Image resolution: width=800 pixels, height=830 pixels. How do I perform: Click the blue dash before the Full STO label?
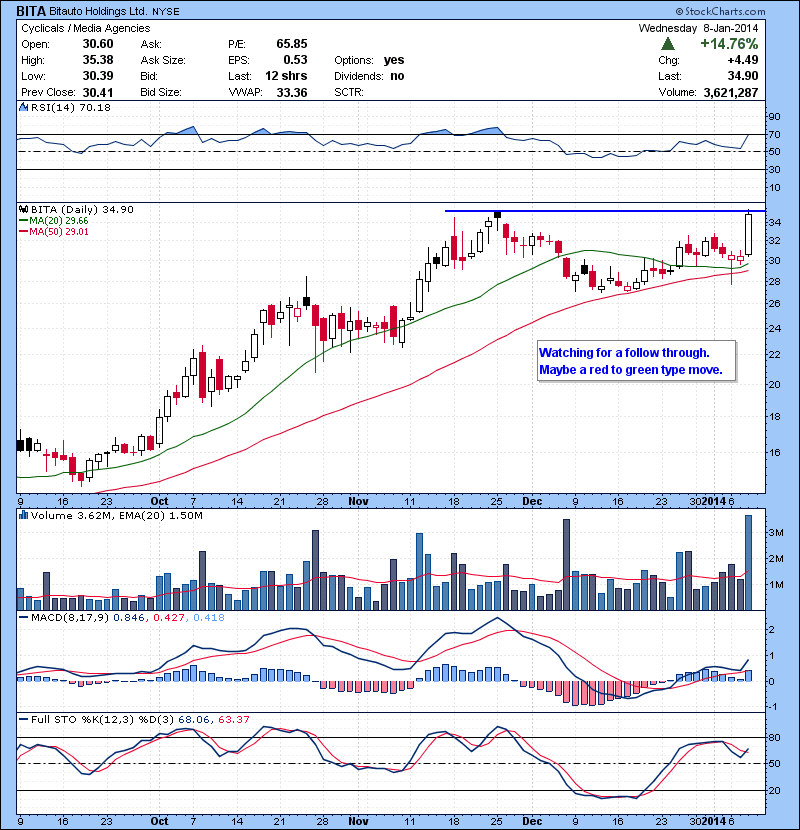23,719
